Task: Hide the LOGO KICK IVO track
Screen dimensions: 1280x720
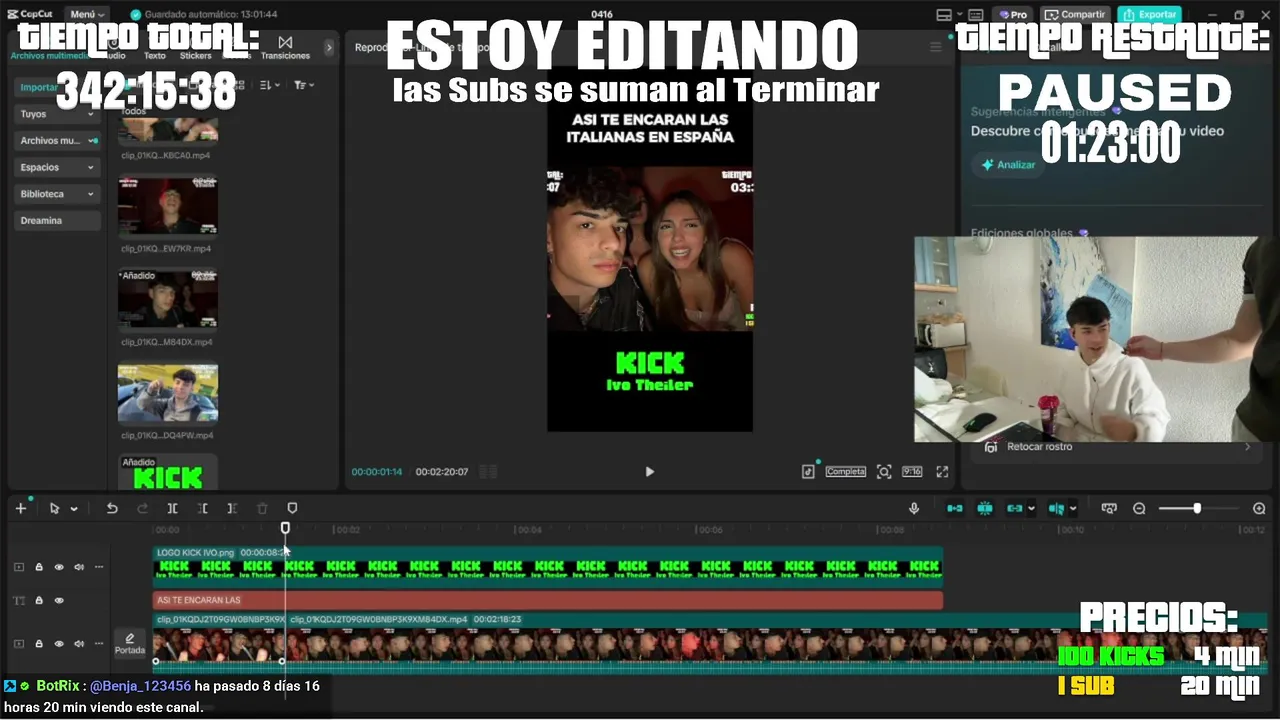Action: click(x=59, y=567)
